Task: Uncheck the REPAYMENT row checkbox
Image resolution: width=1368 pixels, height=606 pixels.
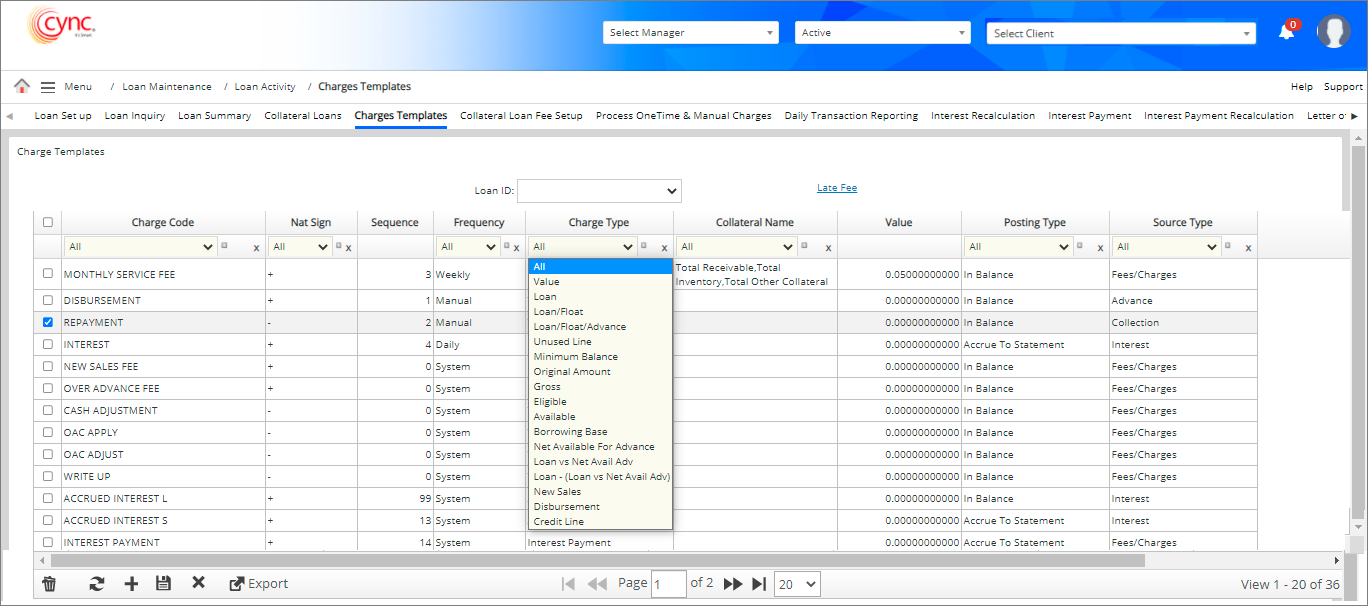Action: click(48, 323)
